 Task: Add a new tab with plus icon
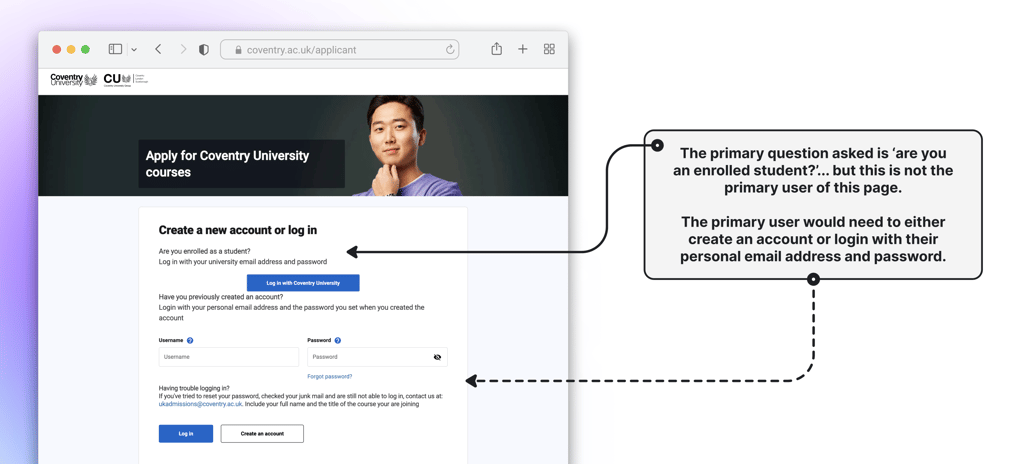[x=523, y=49]
